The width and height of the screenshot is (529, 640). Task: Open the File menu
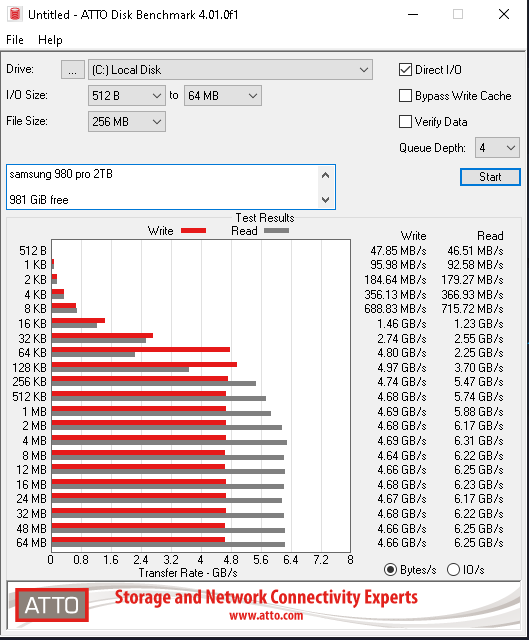click(x=15, y=40)
